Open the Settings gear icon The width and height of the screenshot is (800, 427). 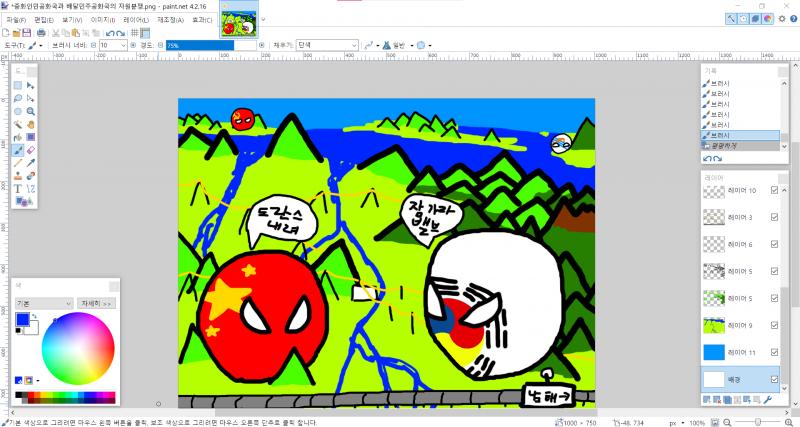point(782,19)
